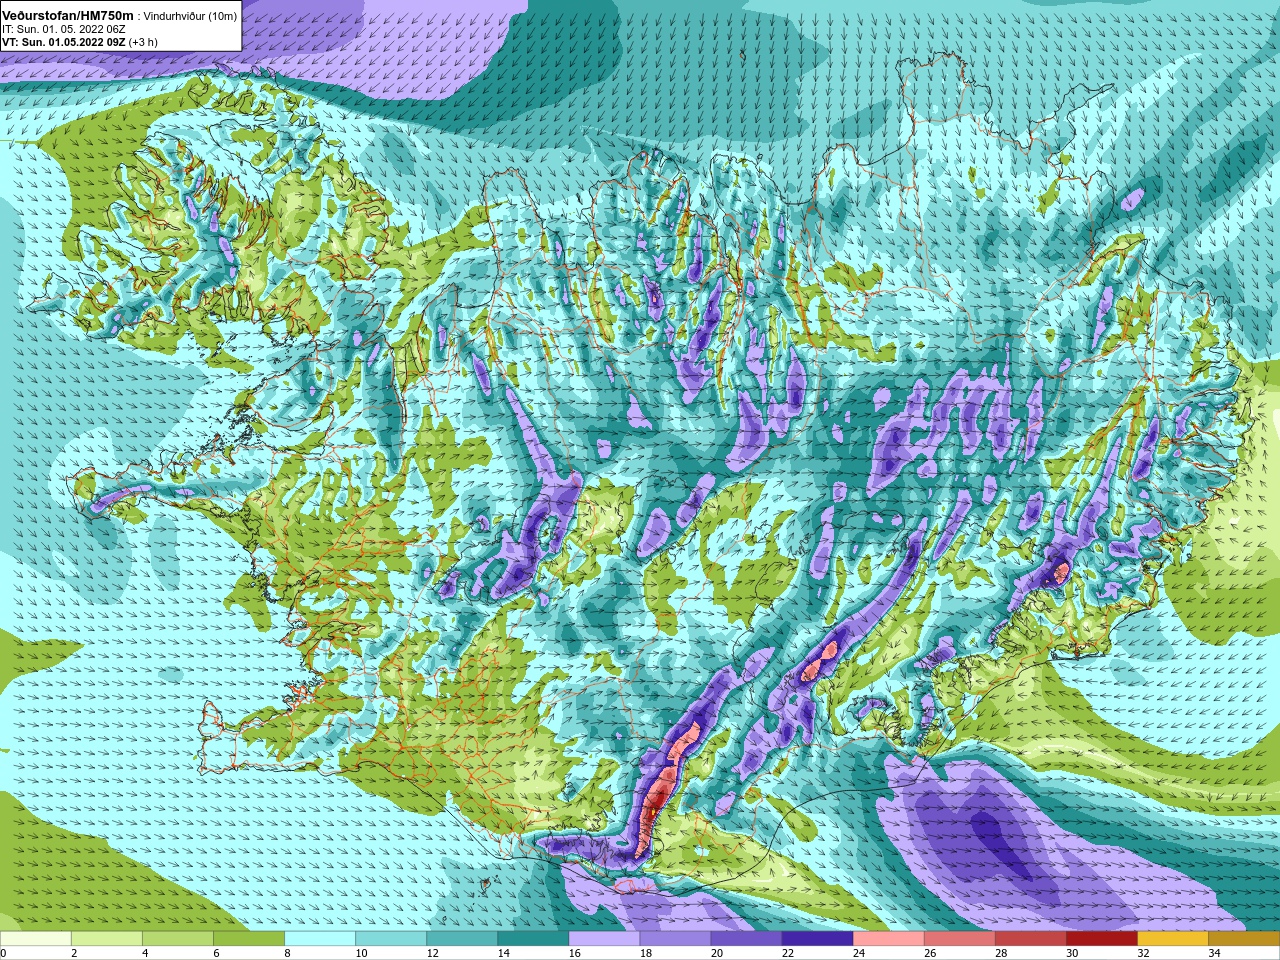1280x960 pixels.
Task: Click the legend value 6
Action: [216, 953]
